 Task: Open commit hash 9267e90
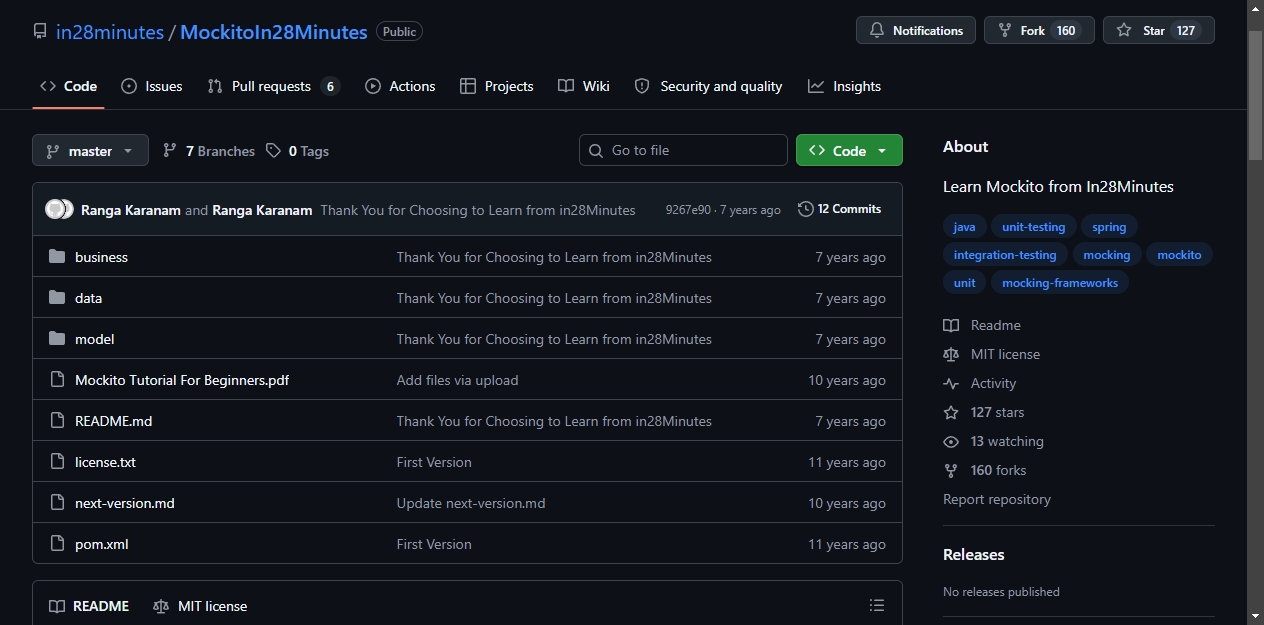tap(688, 210)
